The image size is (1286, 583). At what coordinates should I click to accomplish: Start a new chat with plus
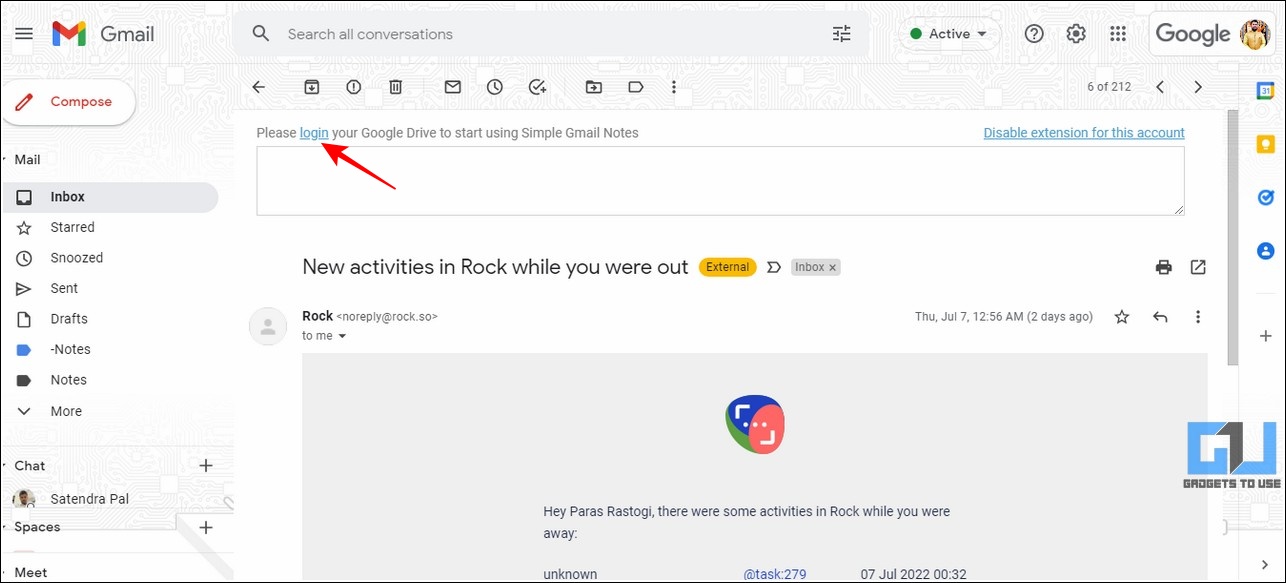point(206,465)
